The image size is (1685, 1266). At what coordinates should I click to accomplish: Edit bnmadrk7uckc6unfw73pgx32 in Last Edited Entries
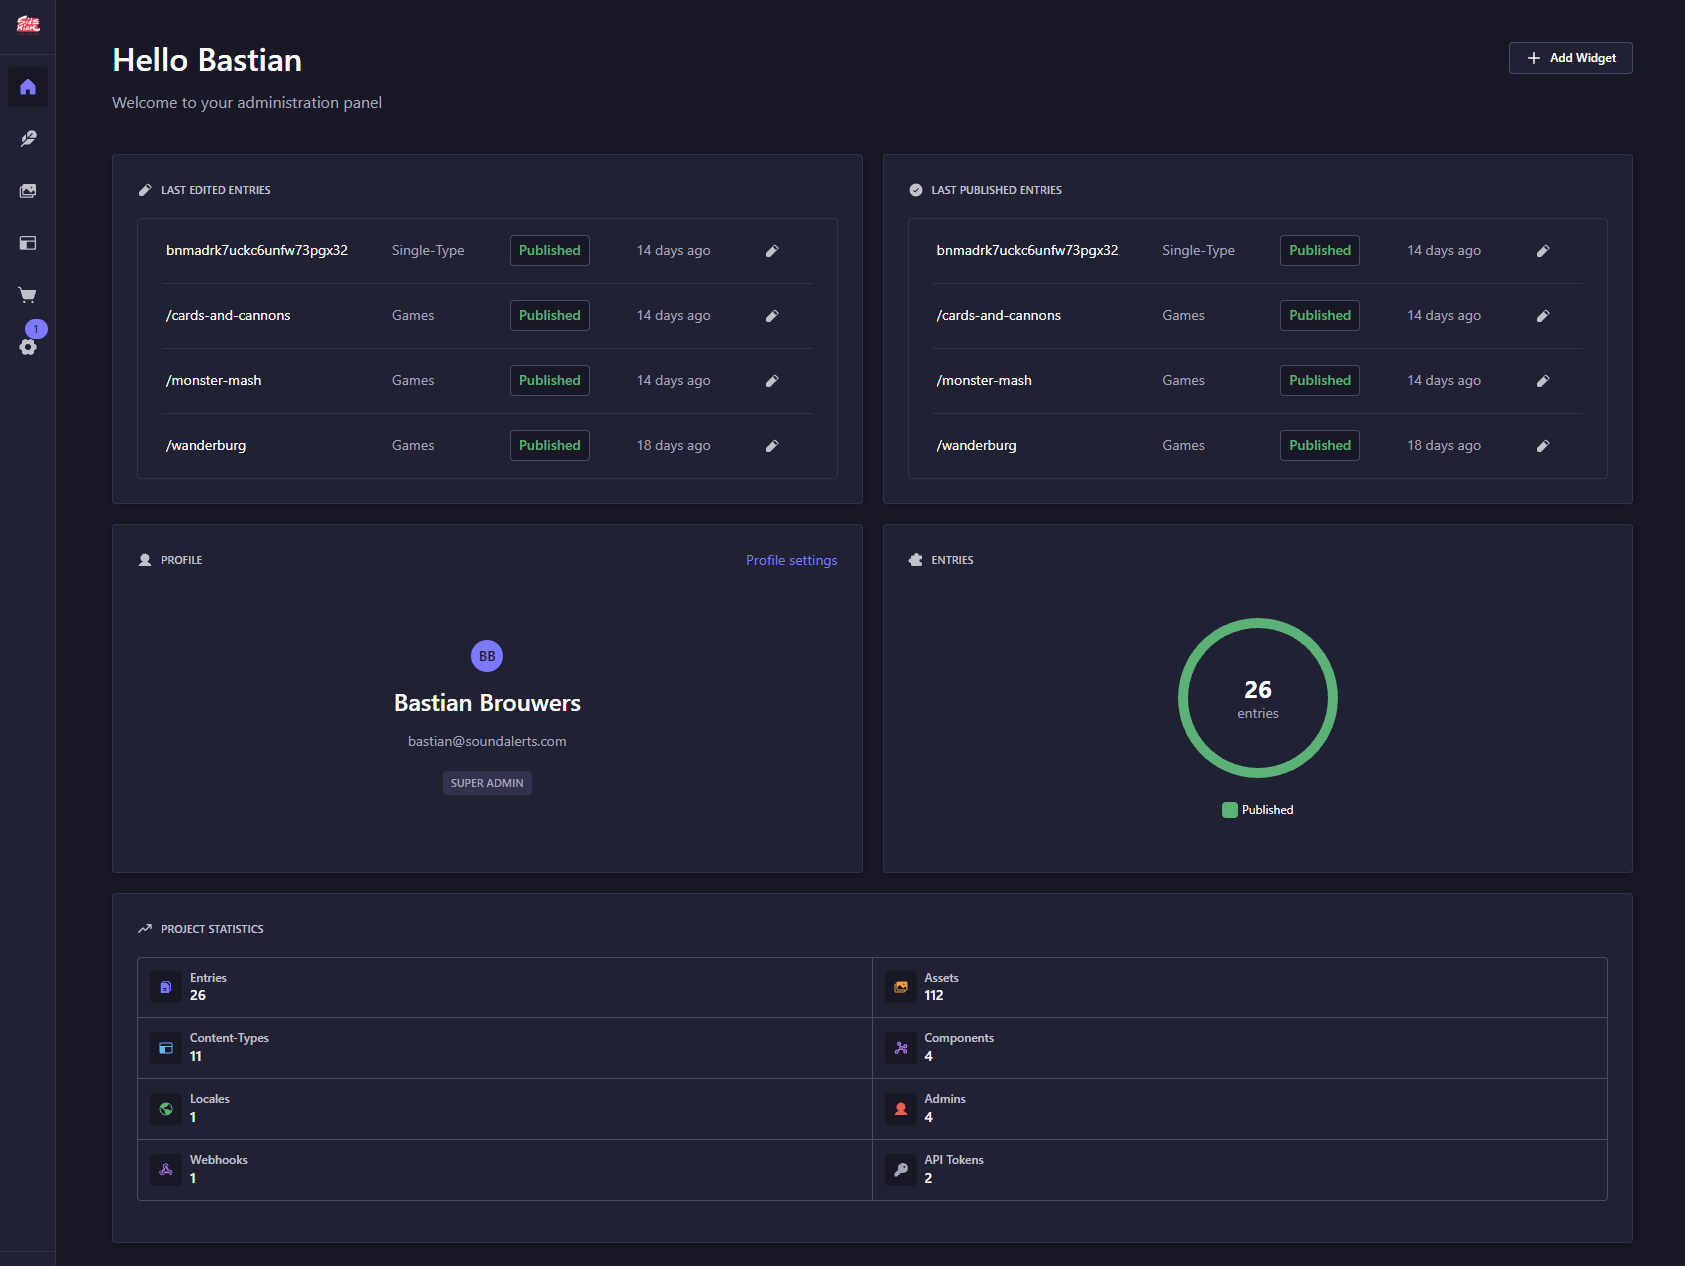tap(772, 251)
